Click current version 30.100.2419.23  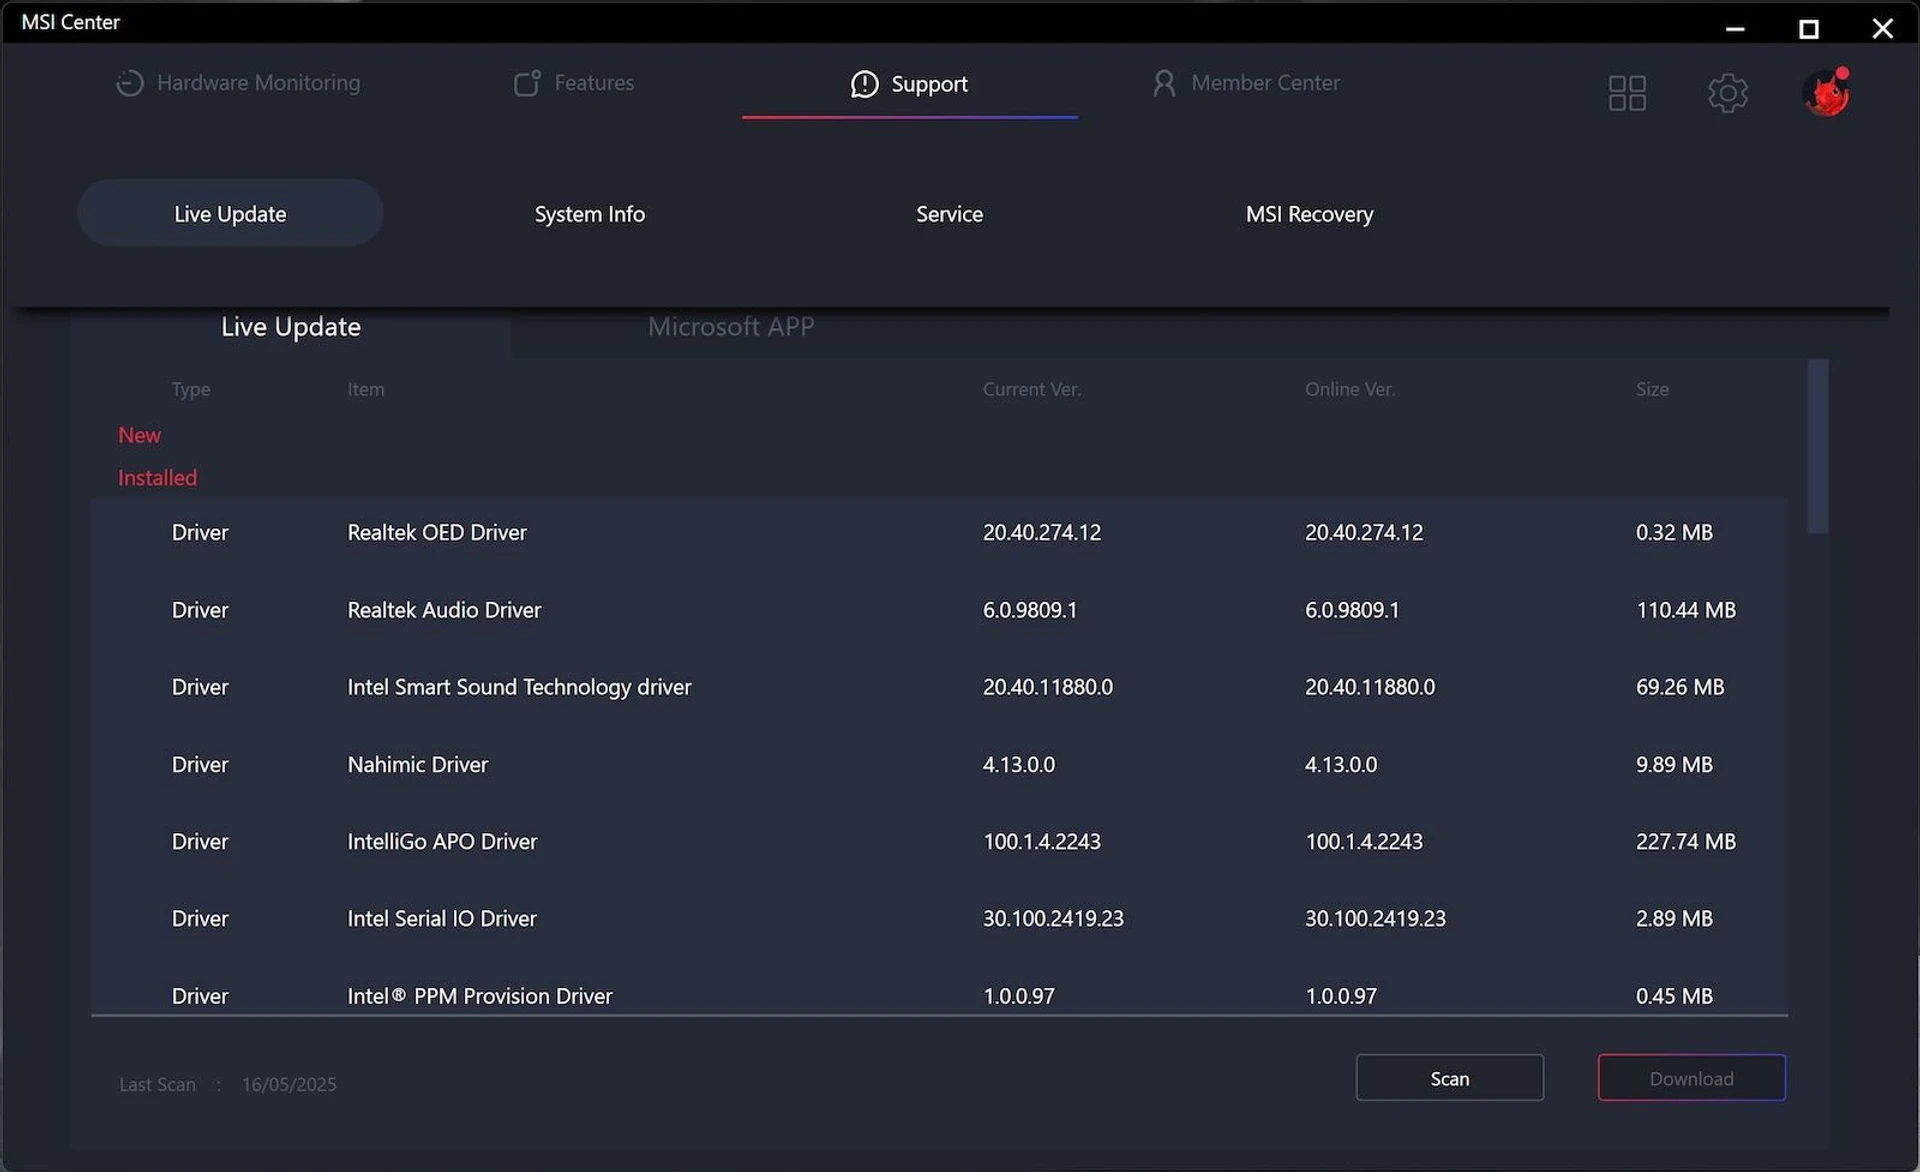pyautogui.click(x=1052, y=918)
